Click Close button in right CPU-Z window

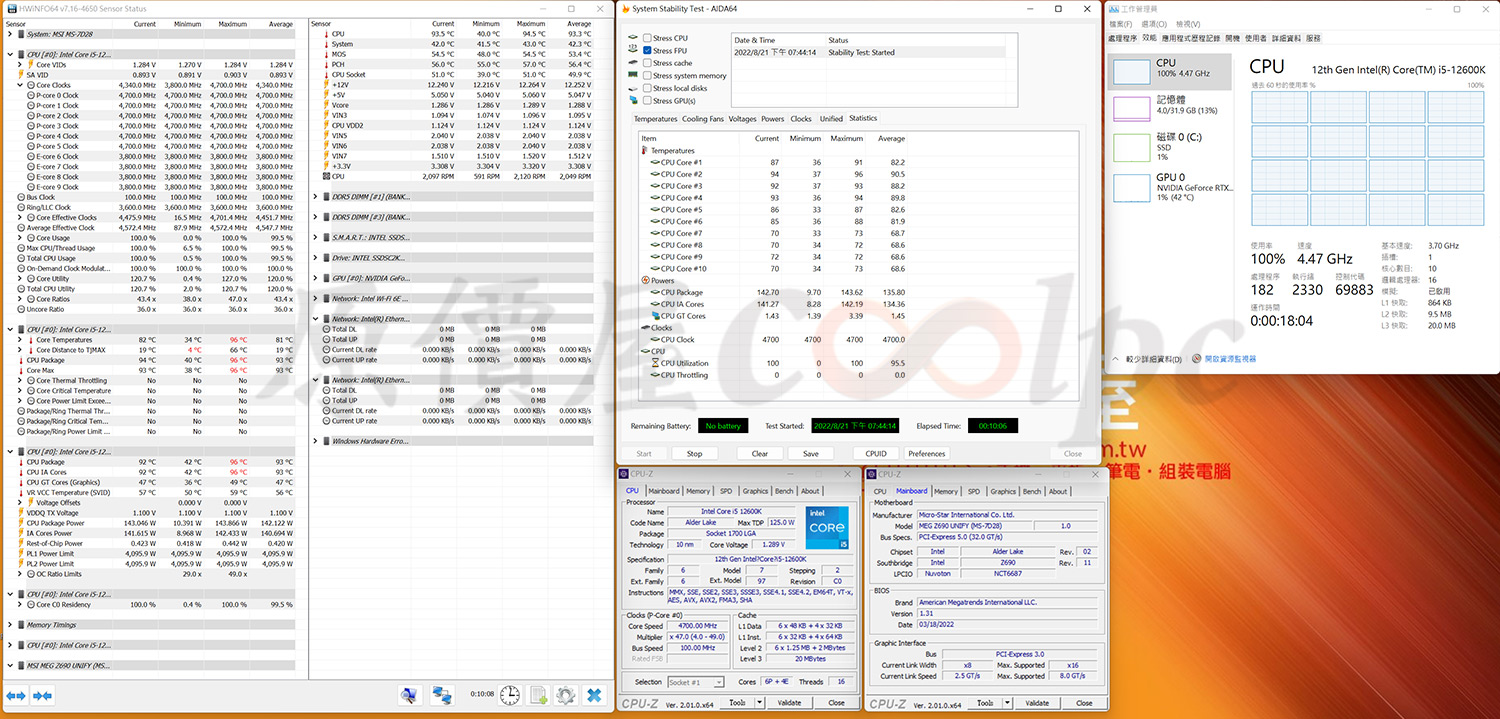pos(1084,703)
